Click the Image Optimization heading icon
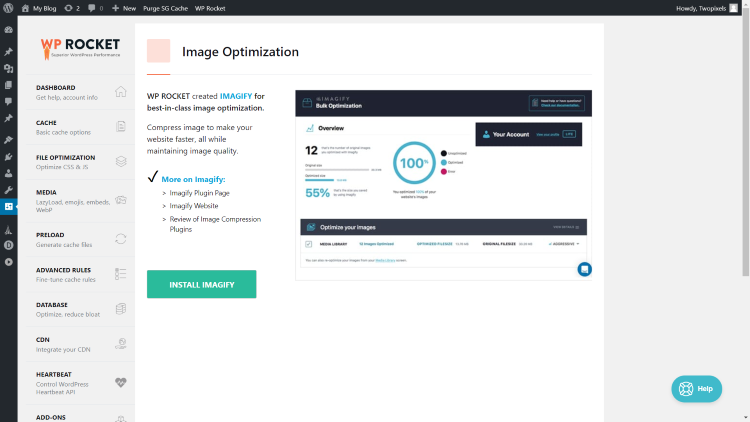The width and height of the screenshot is (750, 422). pos(158,51)
